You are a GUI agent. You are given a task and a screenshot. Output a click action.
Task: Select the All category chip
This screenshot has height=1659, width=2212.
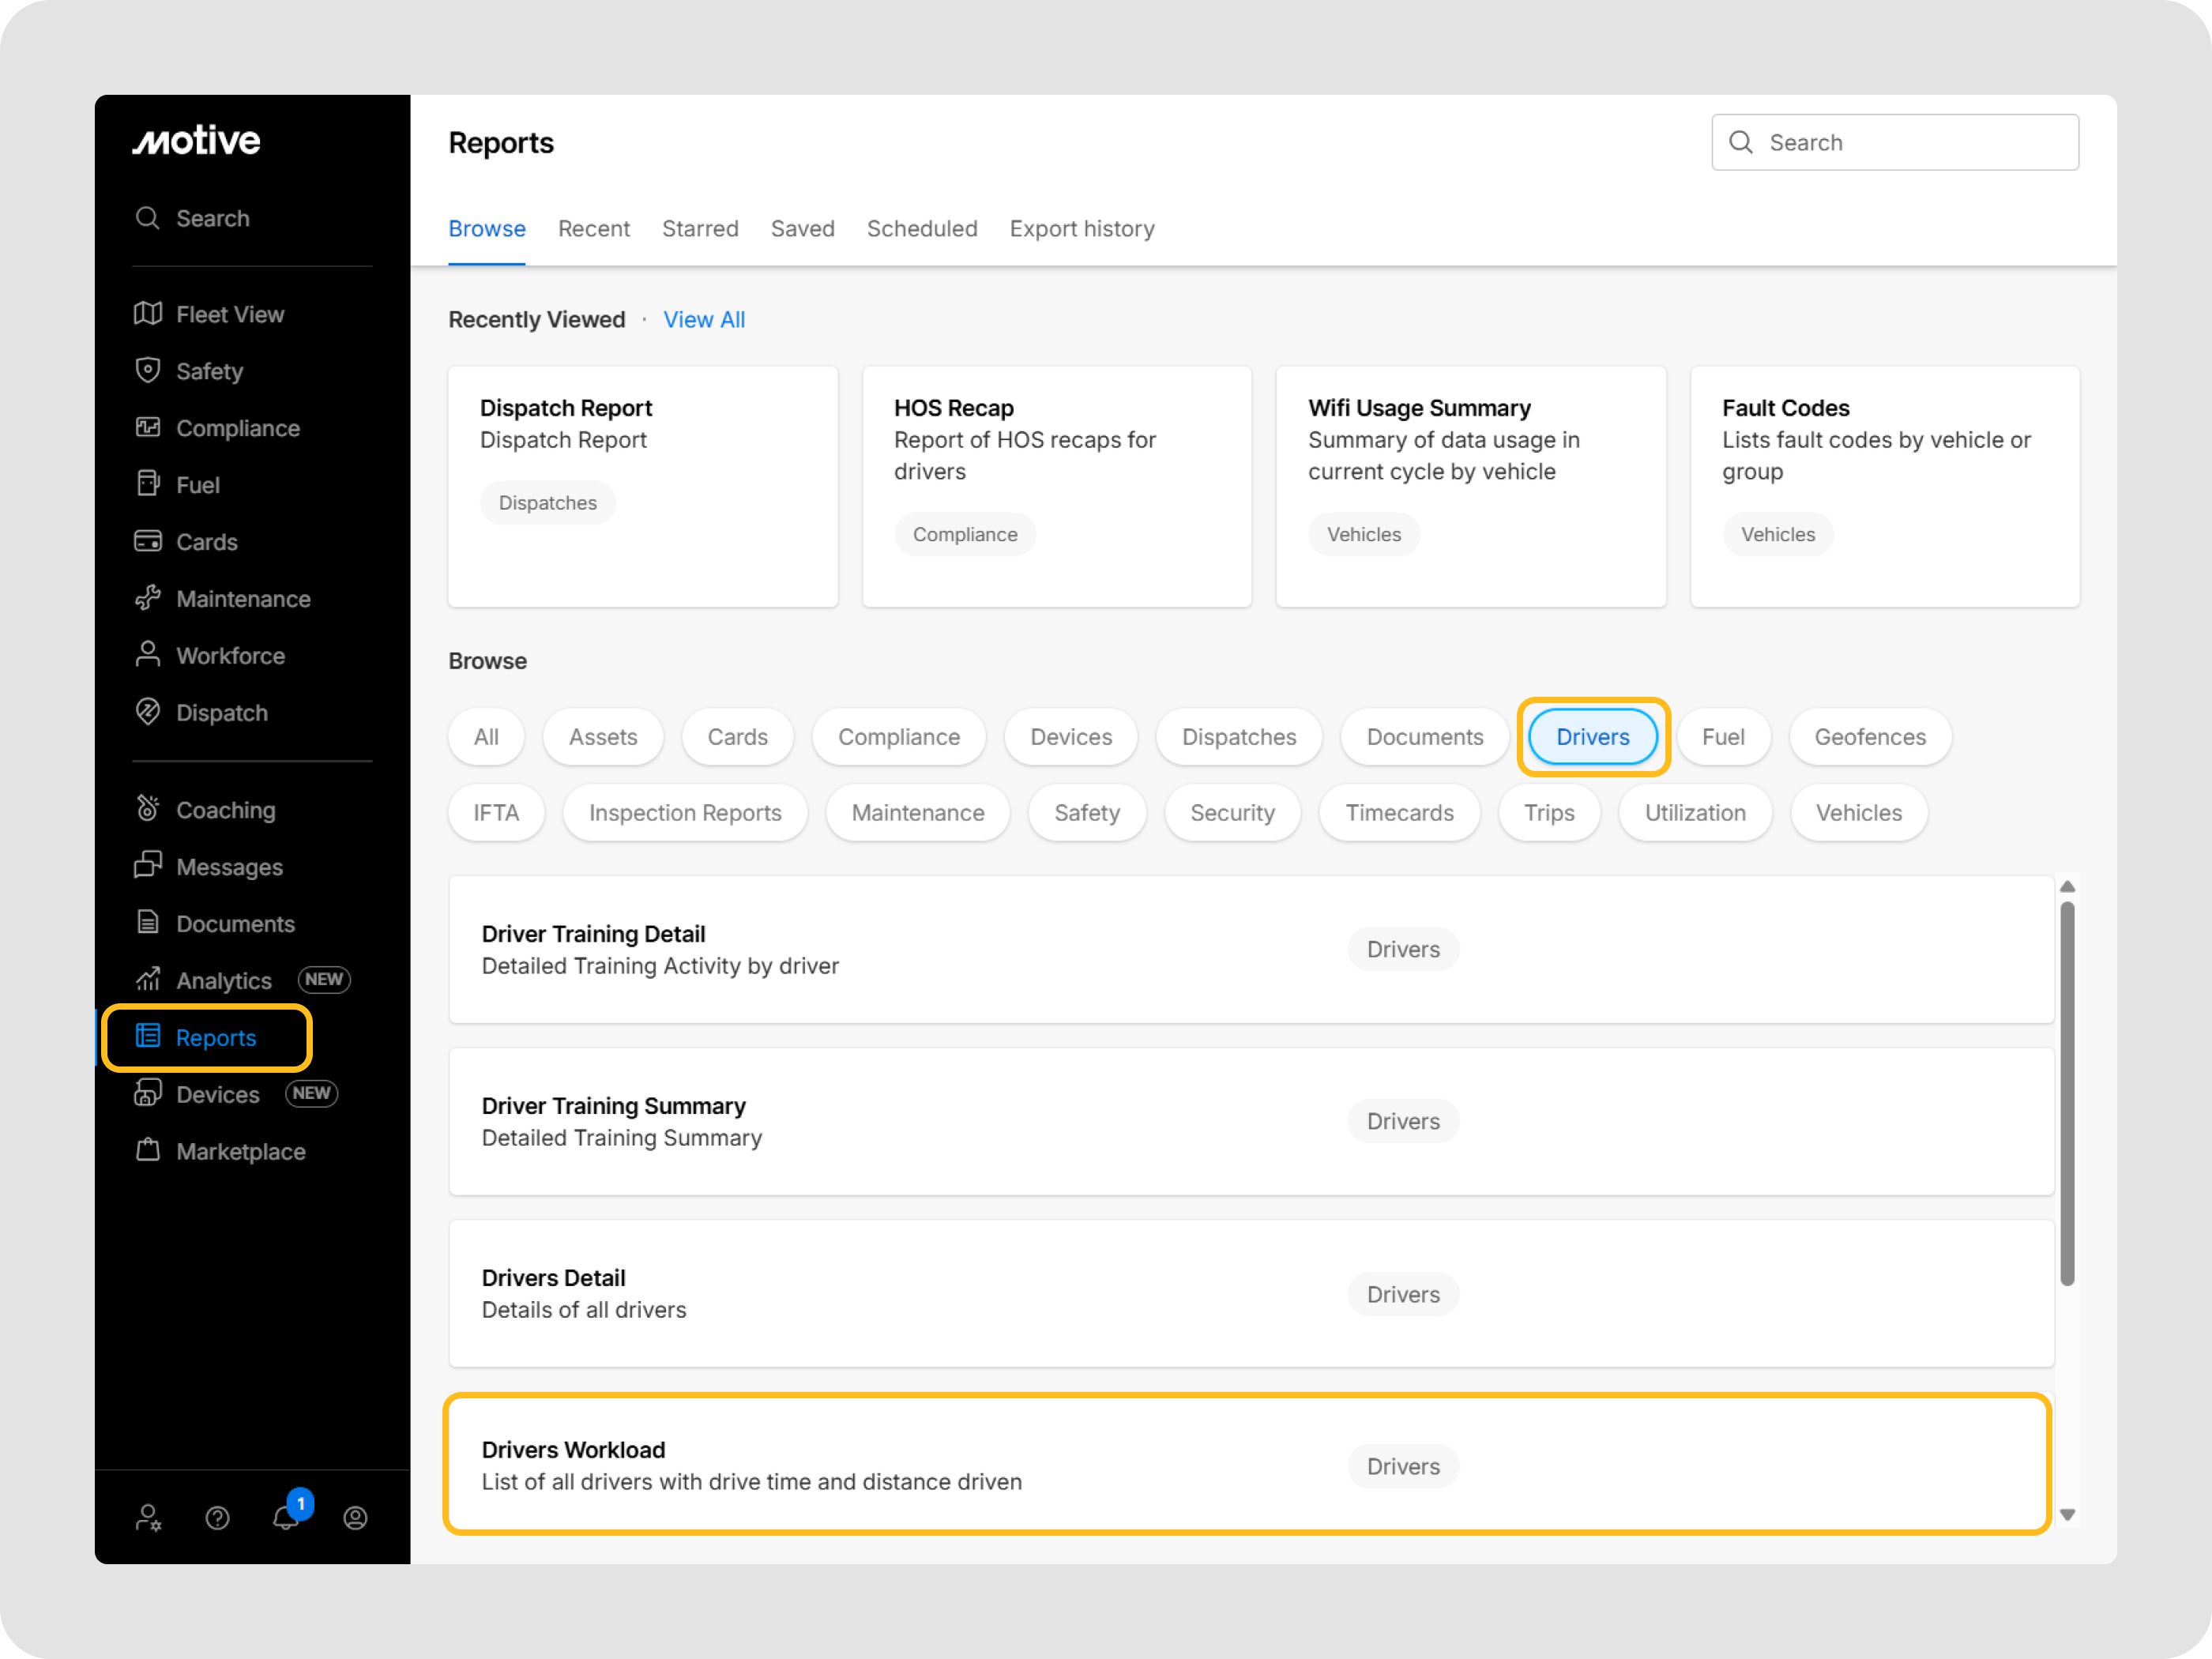pyautogui.click(x=486, y=737)
